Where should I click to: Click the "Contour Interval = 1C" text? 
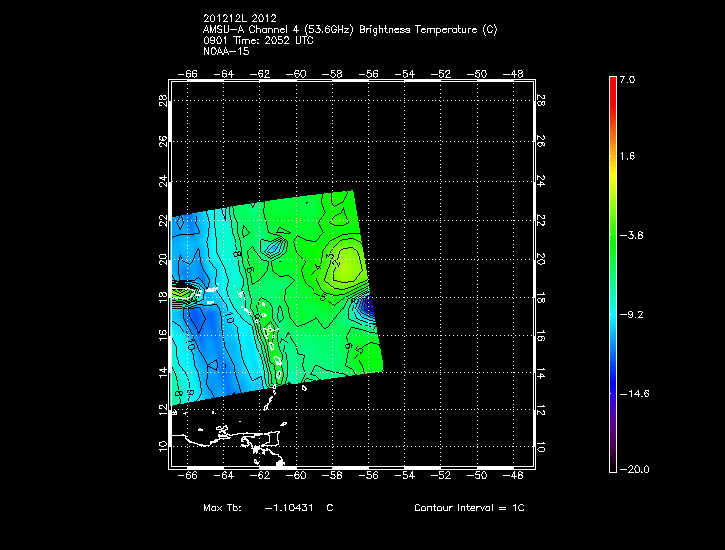[469, 508]
